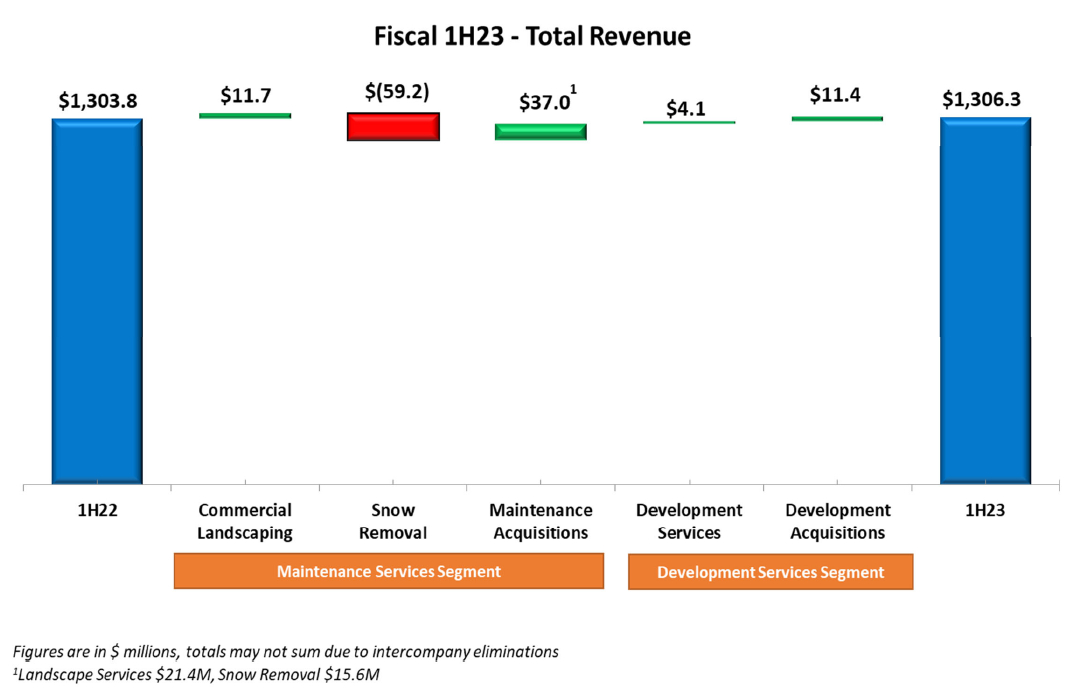Click the thin green Development Services bar
1071x693 pixels.
pos(689,122)
